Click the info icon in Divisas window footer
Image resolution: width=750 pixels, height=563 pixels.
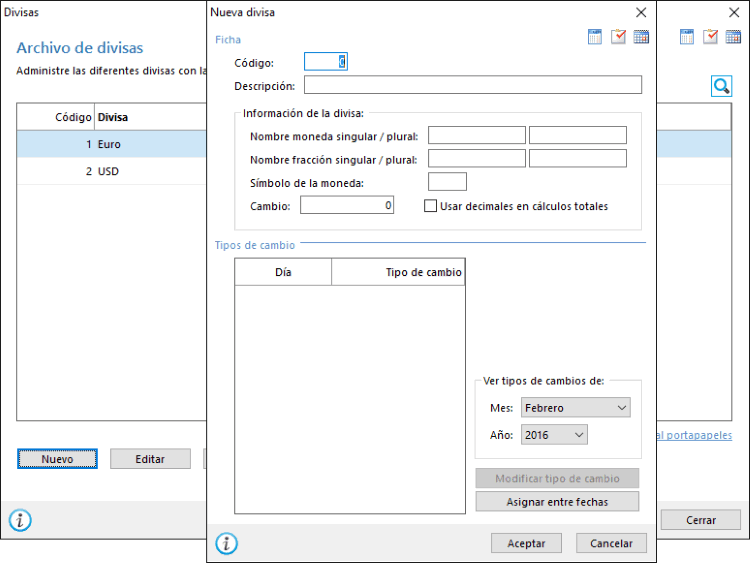tap(20, 520)
